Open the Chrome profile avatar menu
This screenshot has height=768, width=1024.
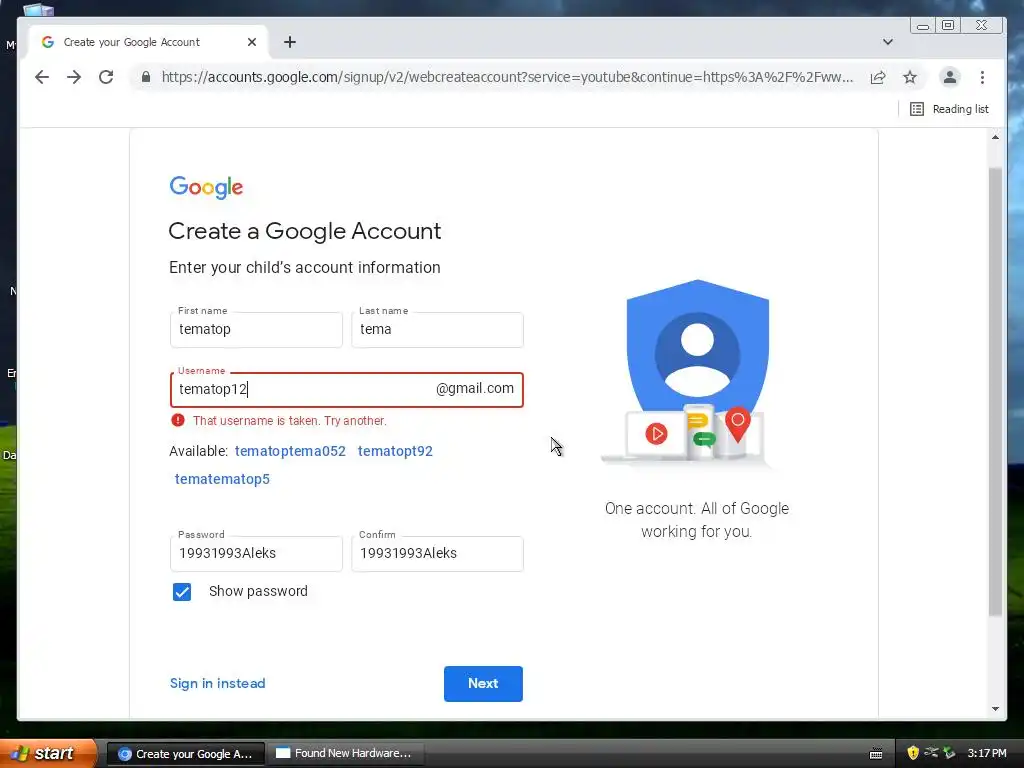coord(950,77)
